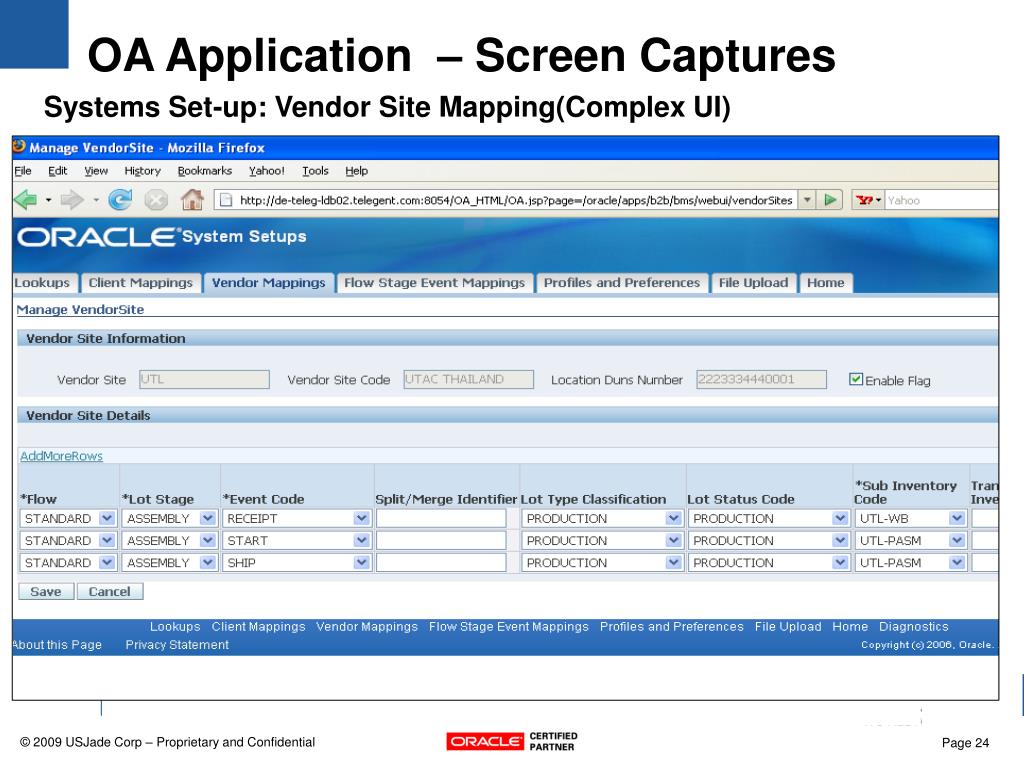Open the URL bar history dropdown
The width and height of the screenshot is (1024, 768).
807,200
